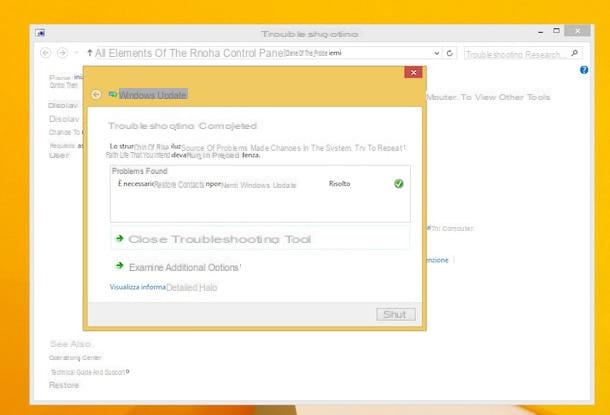The image size is (610, 415).
Task: Click the back navigation arrow in Control Panel window
Action: coord(46,53)
